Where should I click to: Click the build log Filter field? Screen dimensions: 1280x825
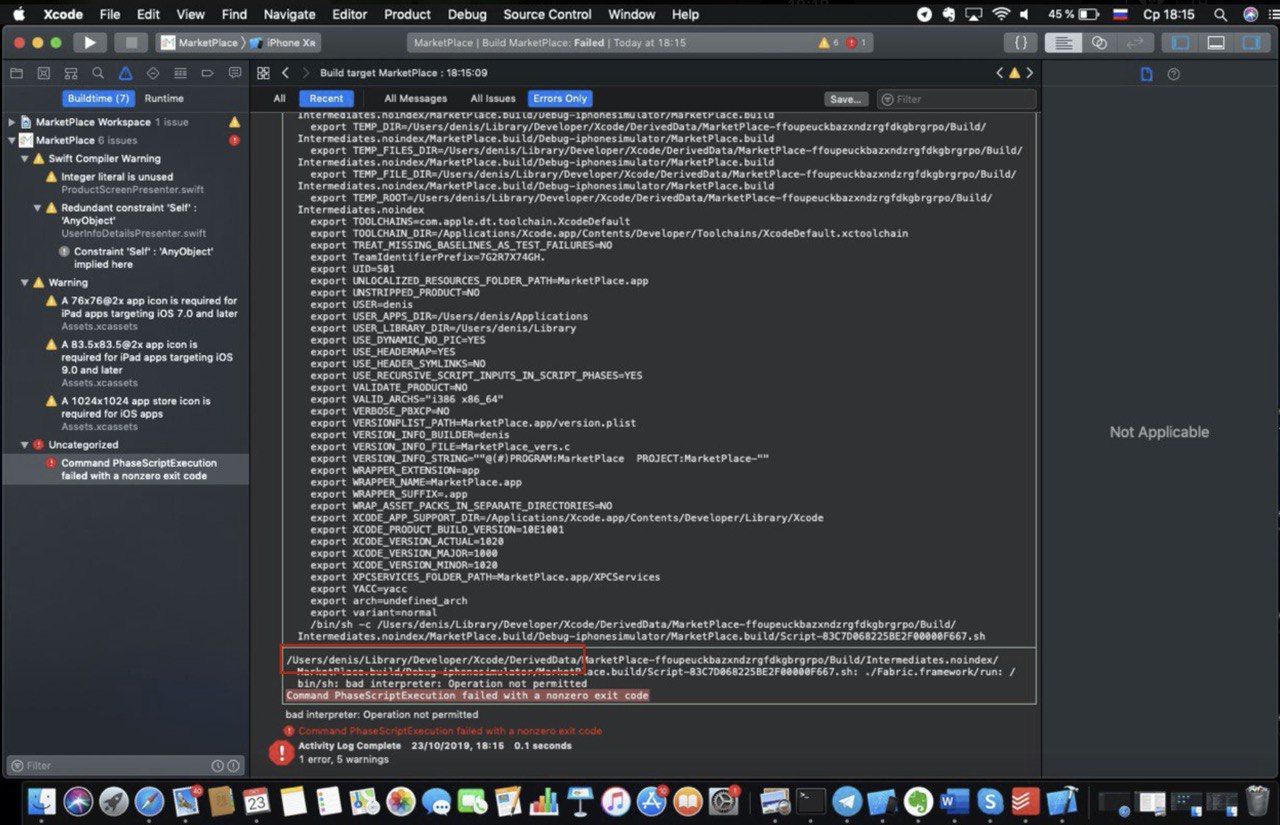pos(957,99)
